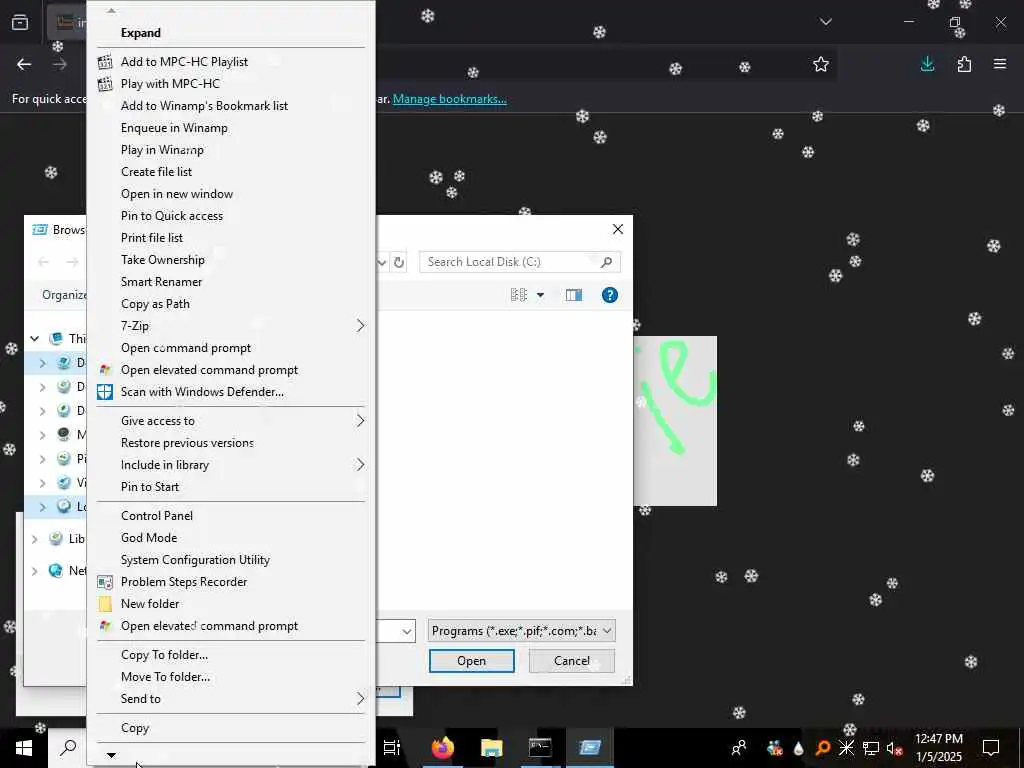
Task: Select Expand in the context menu
Action: point(140,33)
